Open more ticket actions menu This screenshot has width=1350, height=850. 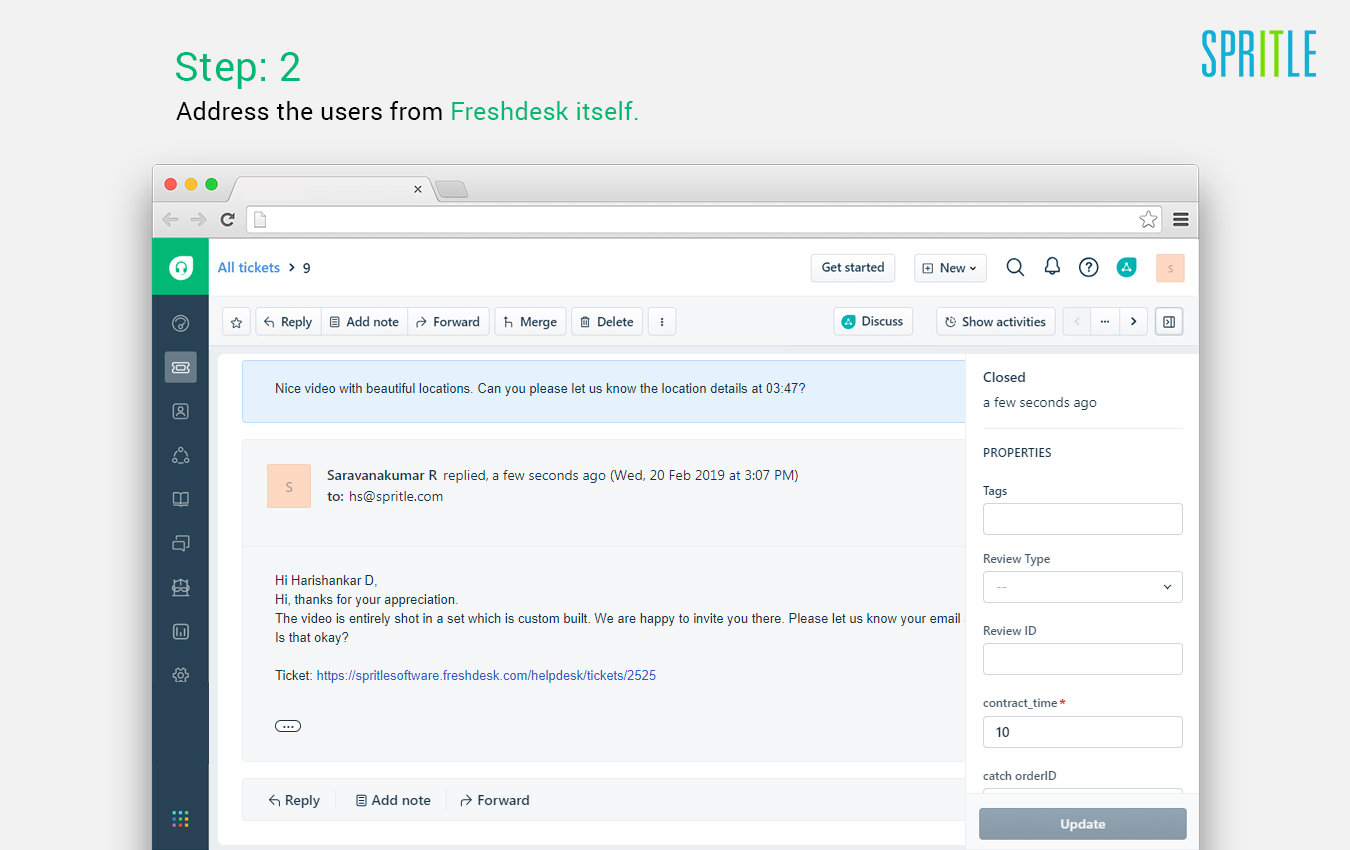pos(662,322)
